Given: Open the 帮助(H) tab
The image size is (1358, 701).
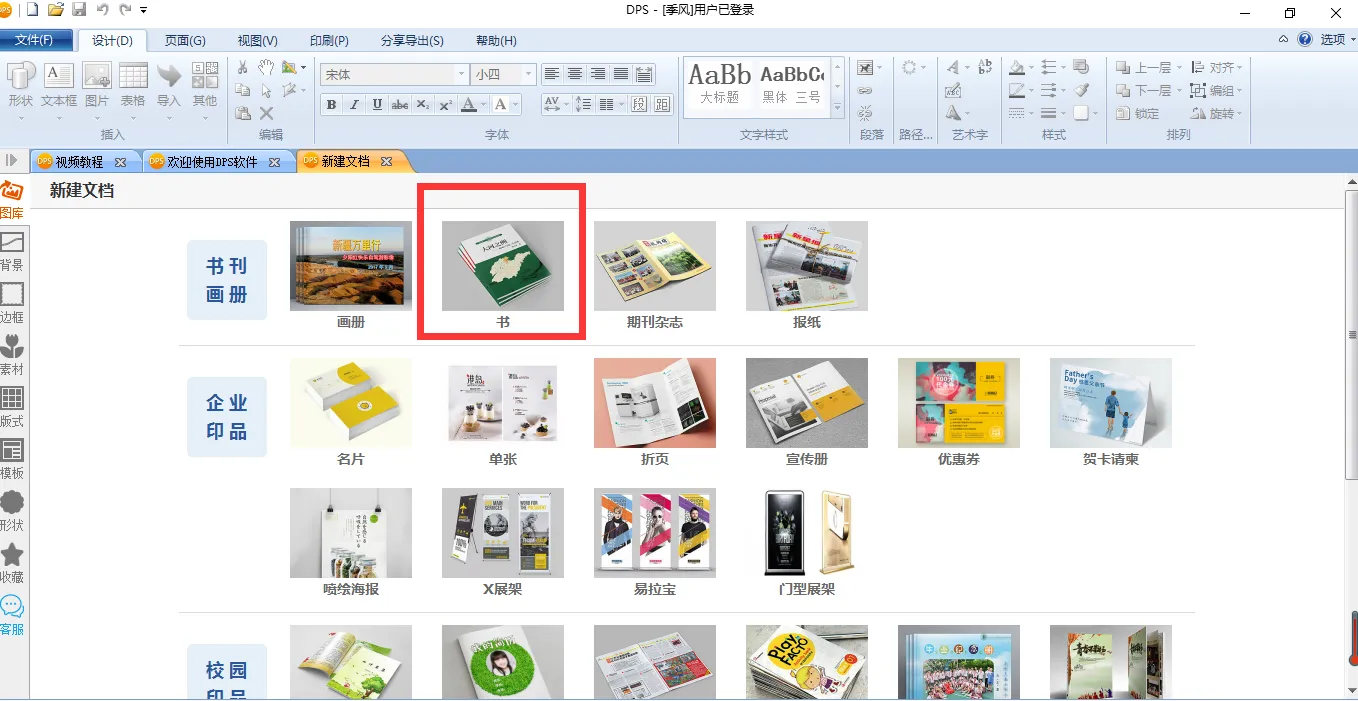Looking at the screenshot, I should pos(496,41).
